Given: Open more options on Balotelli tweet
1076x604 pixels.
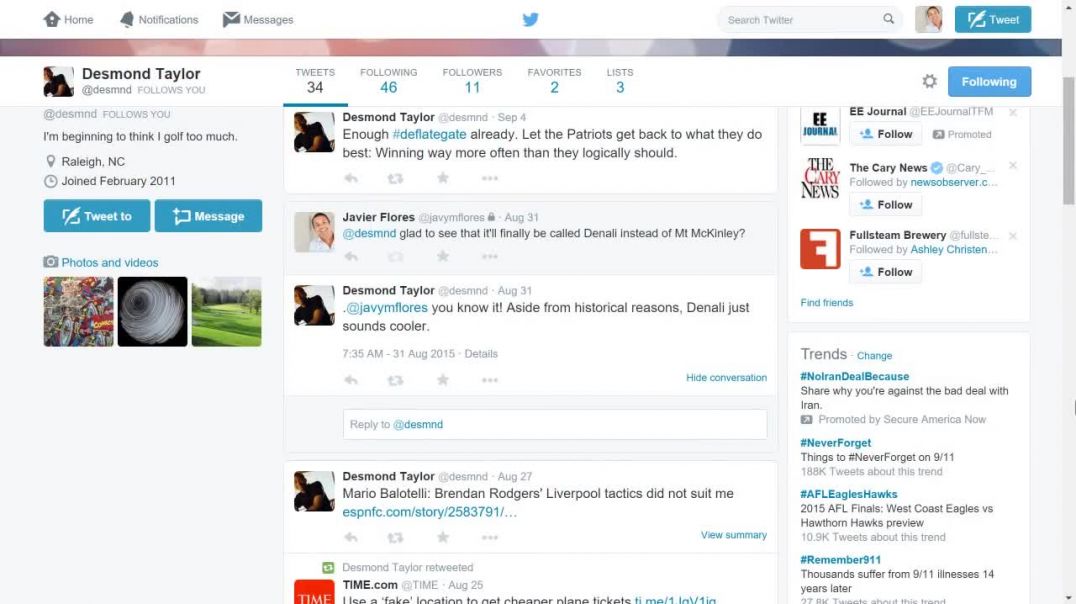Looking at the screenshot, I should [x=489, y=537].
